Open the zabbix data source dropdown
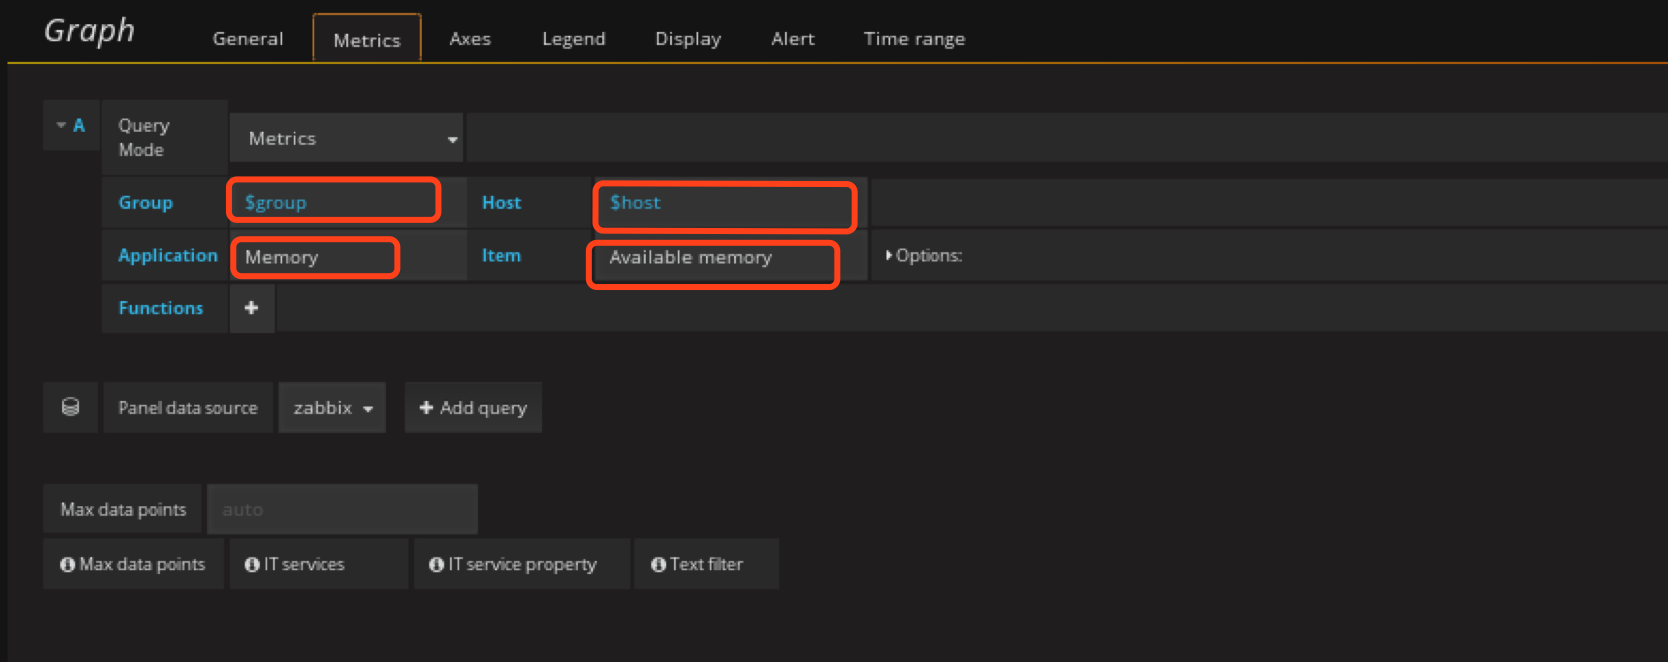This screenshot has width=1668, height=662. click(332, 408)
